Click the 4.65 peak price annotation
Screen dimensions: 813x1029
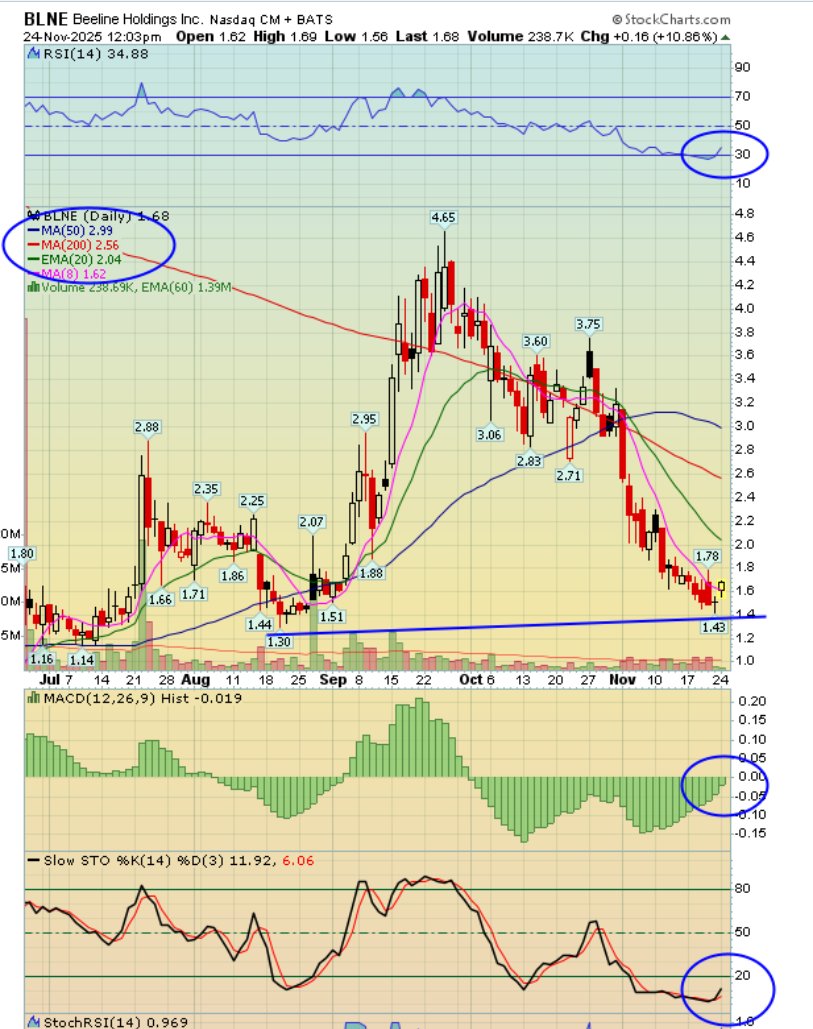[x=443, y=216]
